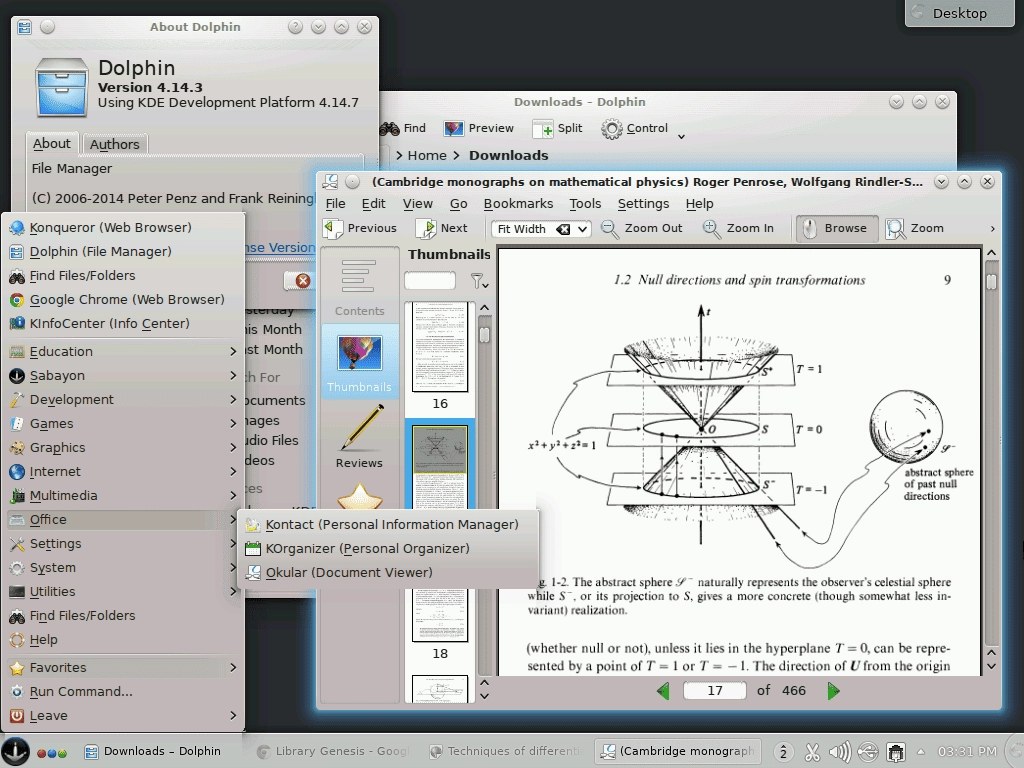This screenshot has height=768, width=1024.
Task: Open the Bookmarks menu in Okular
Action: pos(519,204)
